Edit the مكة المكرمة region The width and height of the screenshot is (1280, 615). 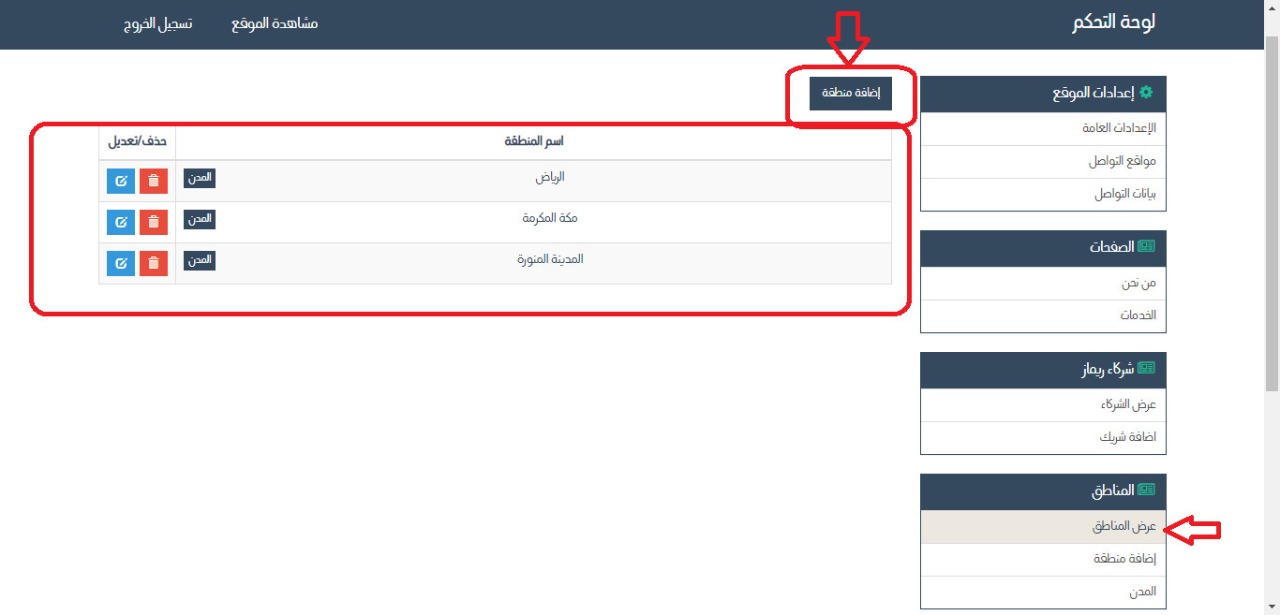[x=121, y=222]
